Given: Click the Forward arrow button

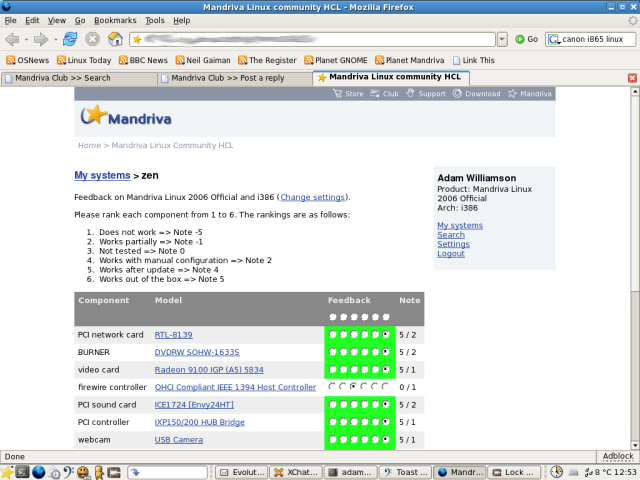Looking at the screenshot, I should tap(41, 39).
